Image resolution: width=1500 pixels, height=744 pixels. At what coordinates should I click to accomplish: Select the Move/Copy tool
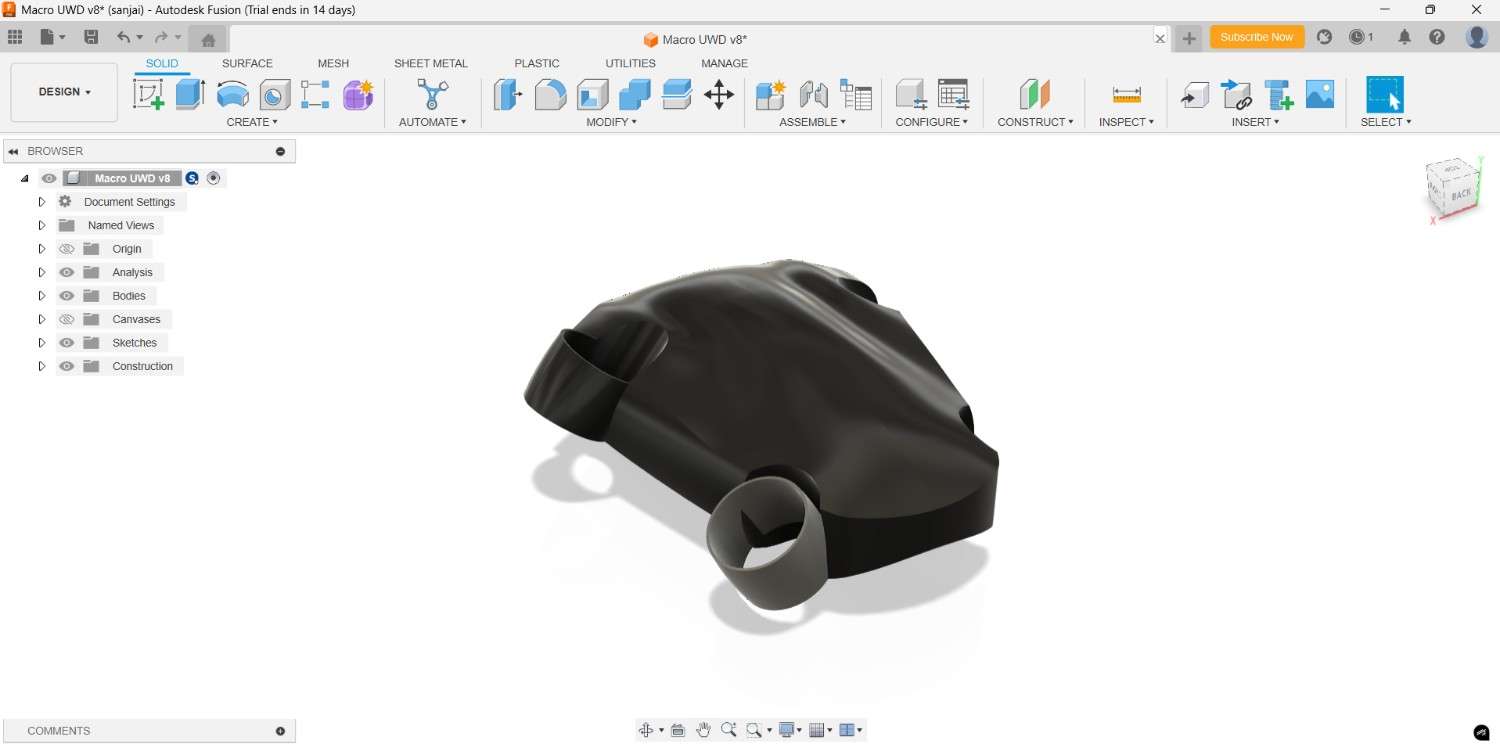[x=719, y=95]
